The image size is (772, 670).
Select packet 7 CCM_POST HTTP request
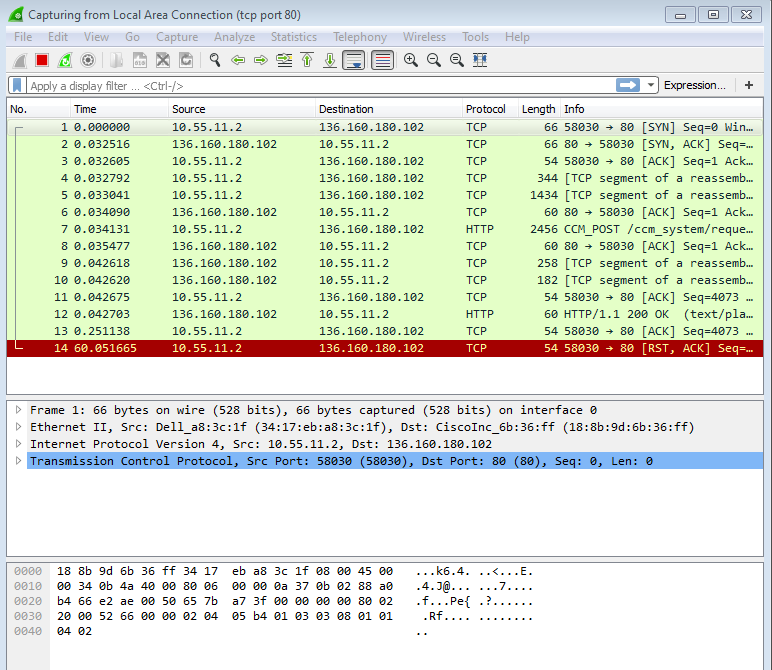coord(385,229)
